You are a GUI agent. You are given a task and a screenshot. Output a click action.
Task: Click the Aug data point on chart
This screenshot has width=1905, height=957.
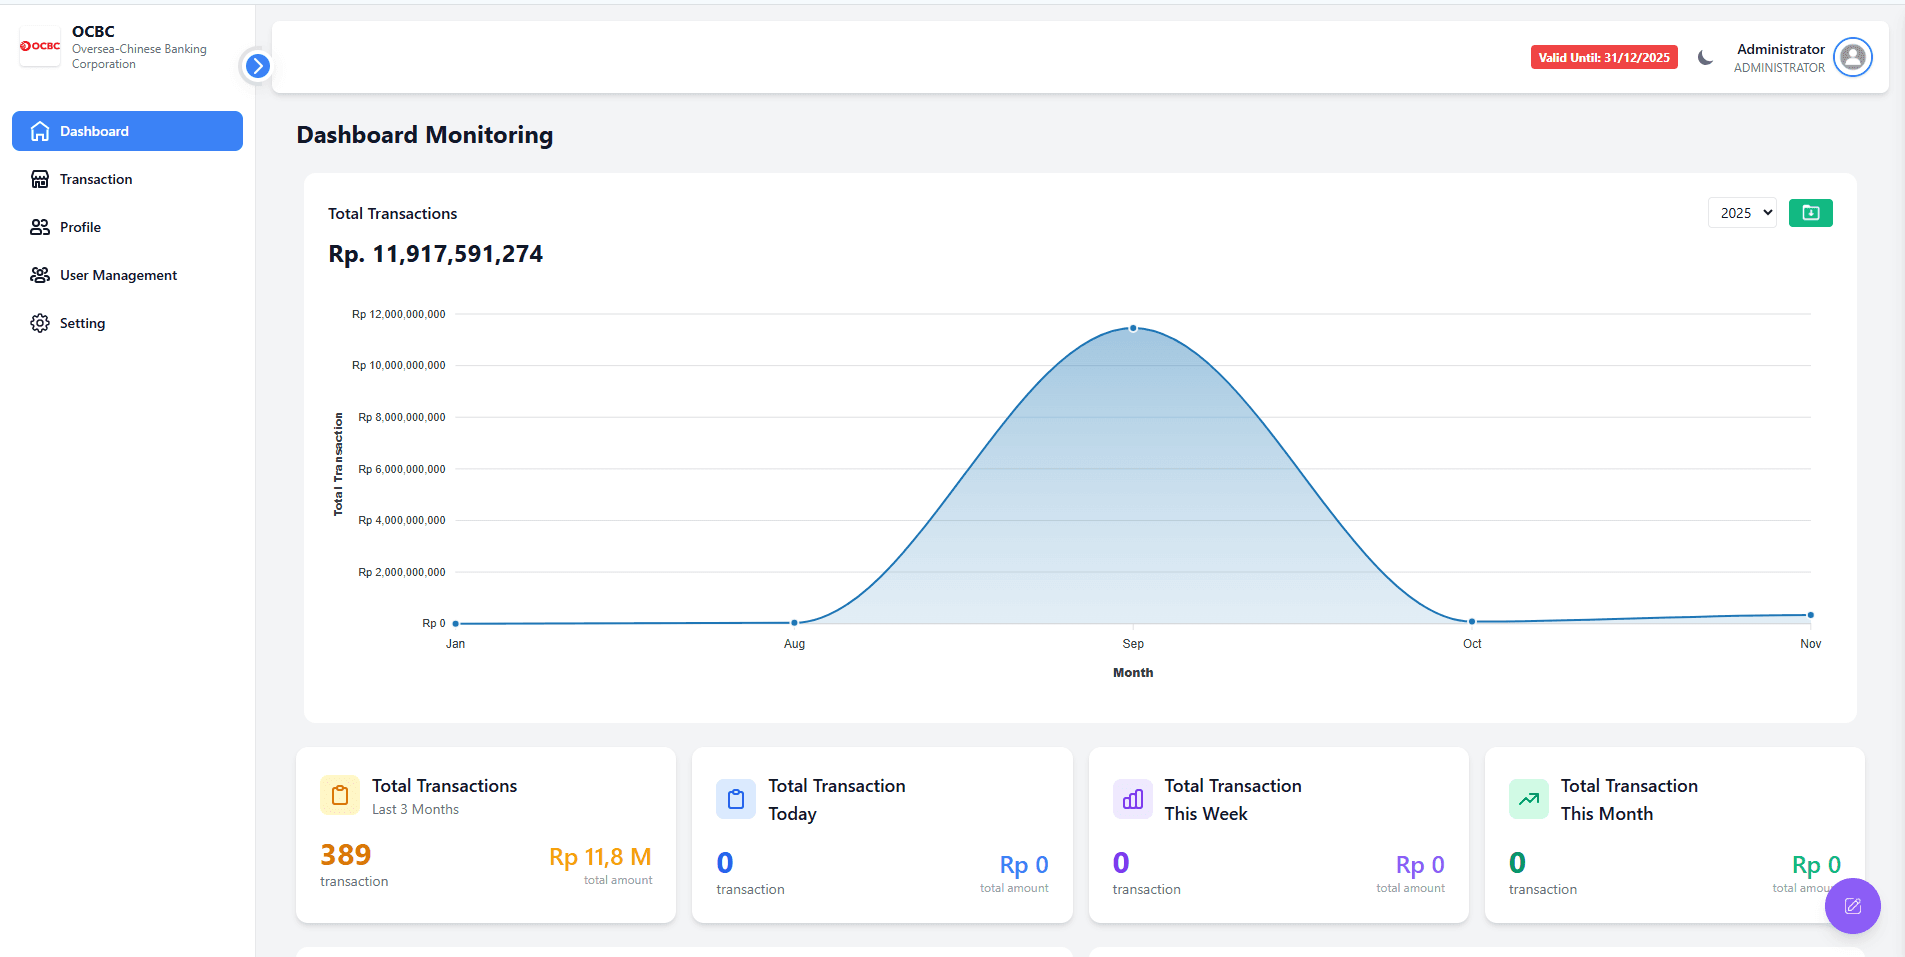(794, 623)
